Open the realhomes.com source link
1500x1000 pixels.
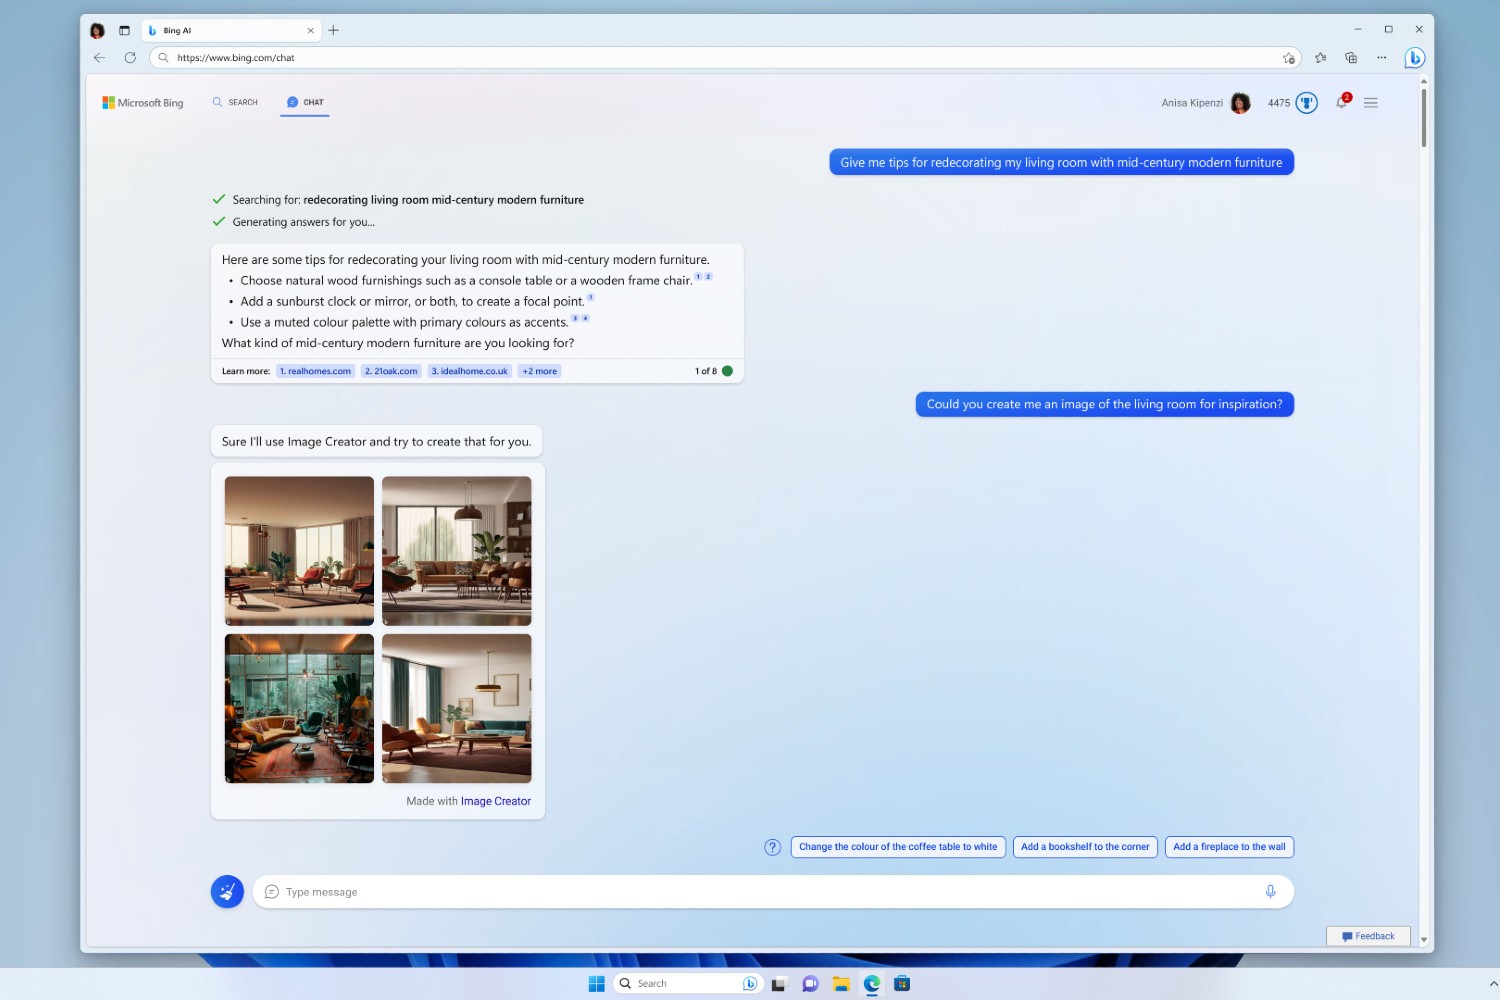(315, 371)
